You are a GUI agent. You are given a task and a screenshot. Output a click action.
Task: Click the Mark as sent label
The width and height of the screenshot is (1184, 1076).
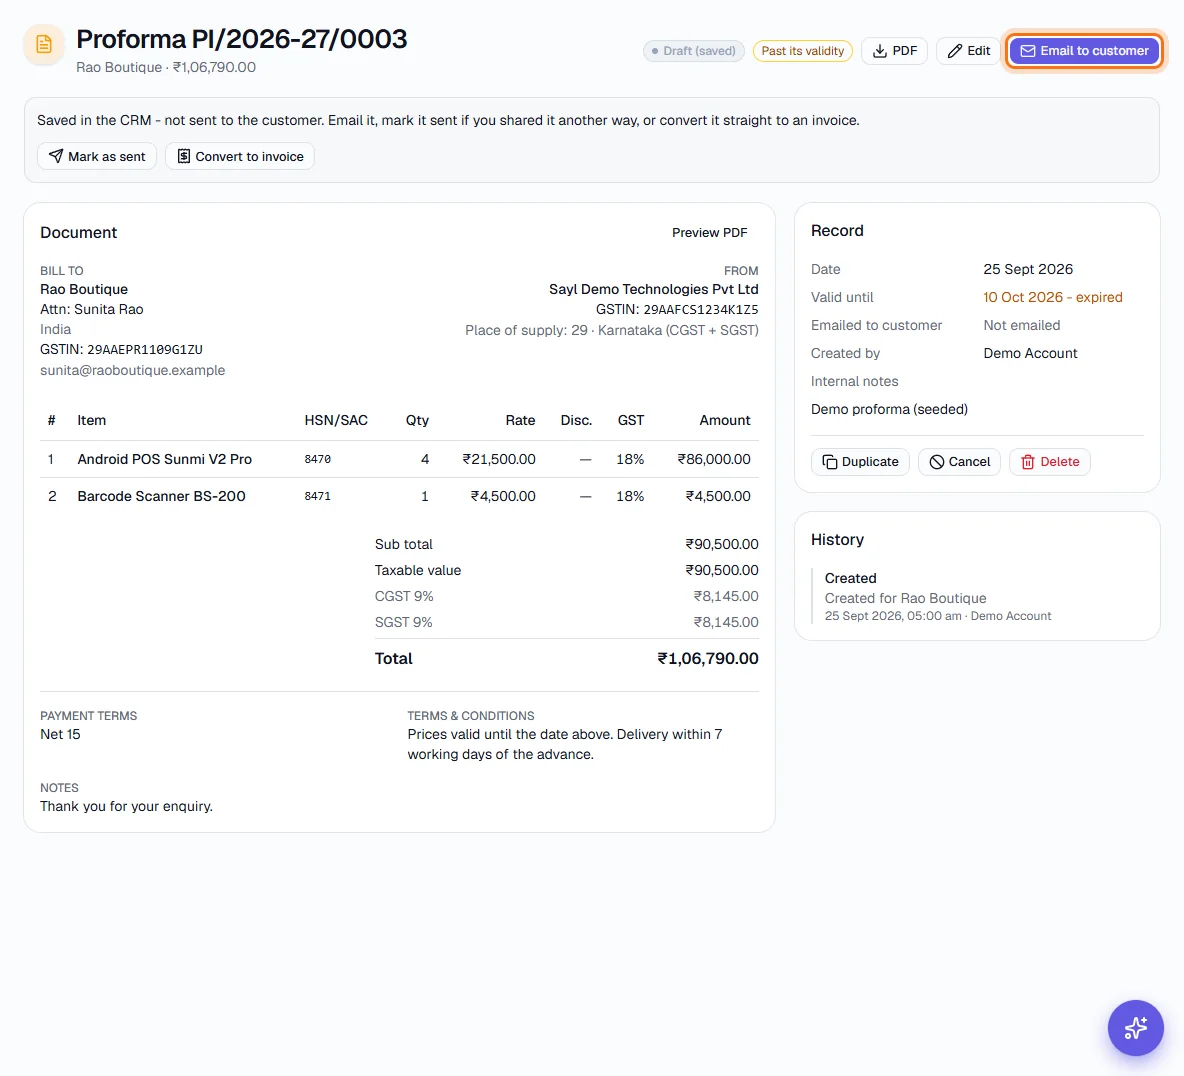pyautogui.click(x=106, y=156)
